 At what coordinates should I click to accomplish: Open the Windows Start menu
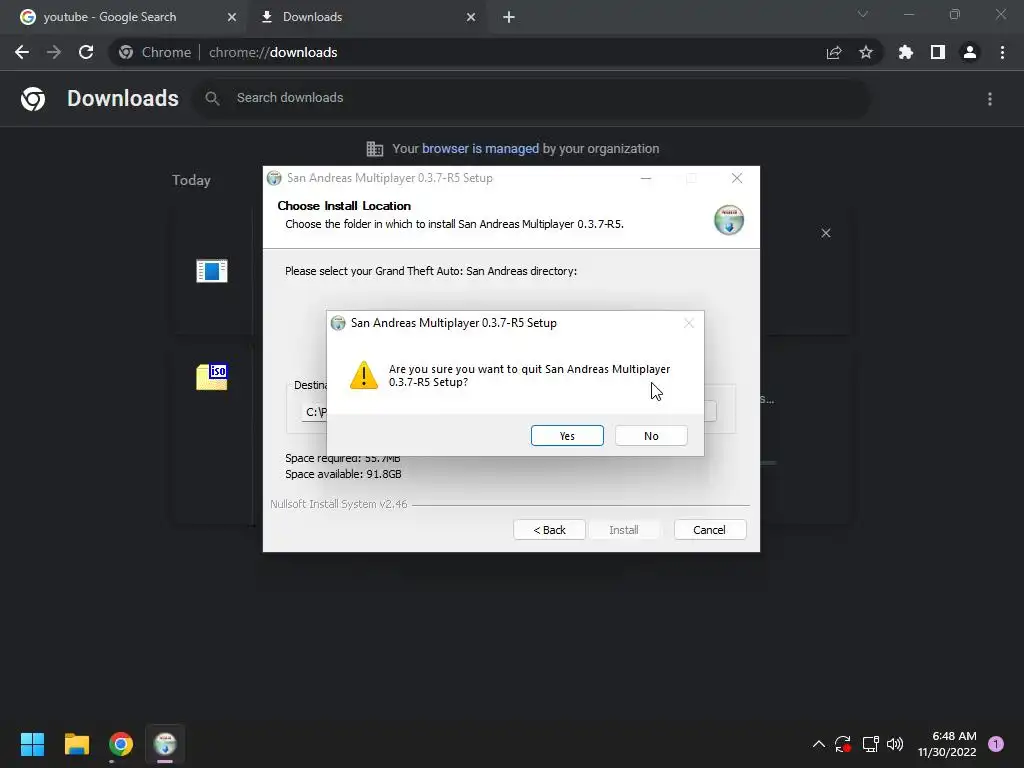pos(32,744)
